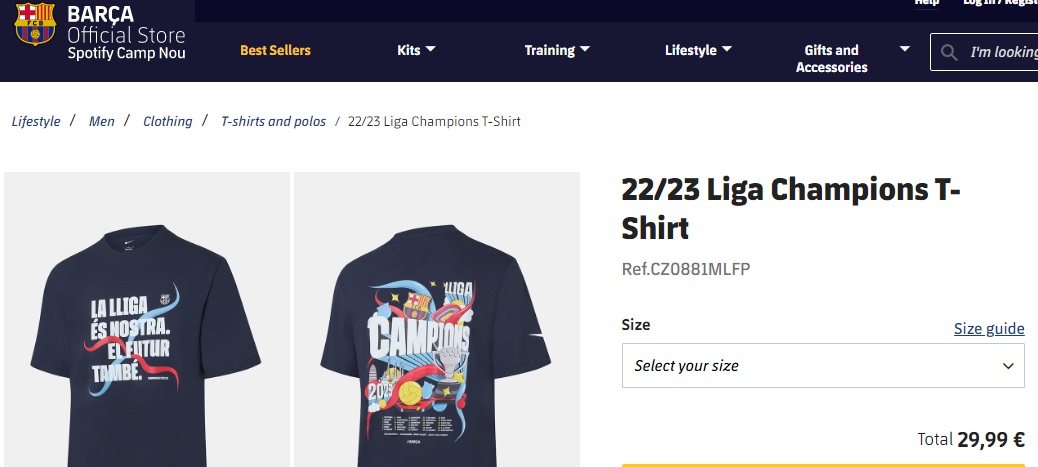Expand the Gifts and Accessories arrow

tap(905, 49)
